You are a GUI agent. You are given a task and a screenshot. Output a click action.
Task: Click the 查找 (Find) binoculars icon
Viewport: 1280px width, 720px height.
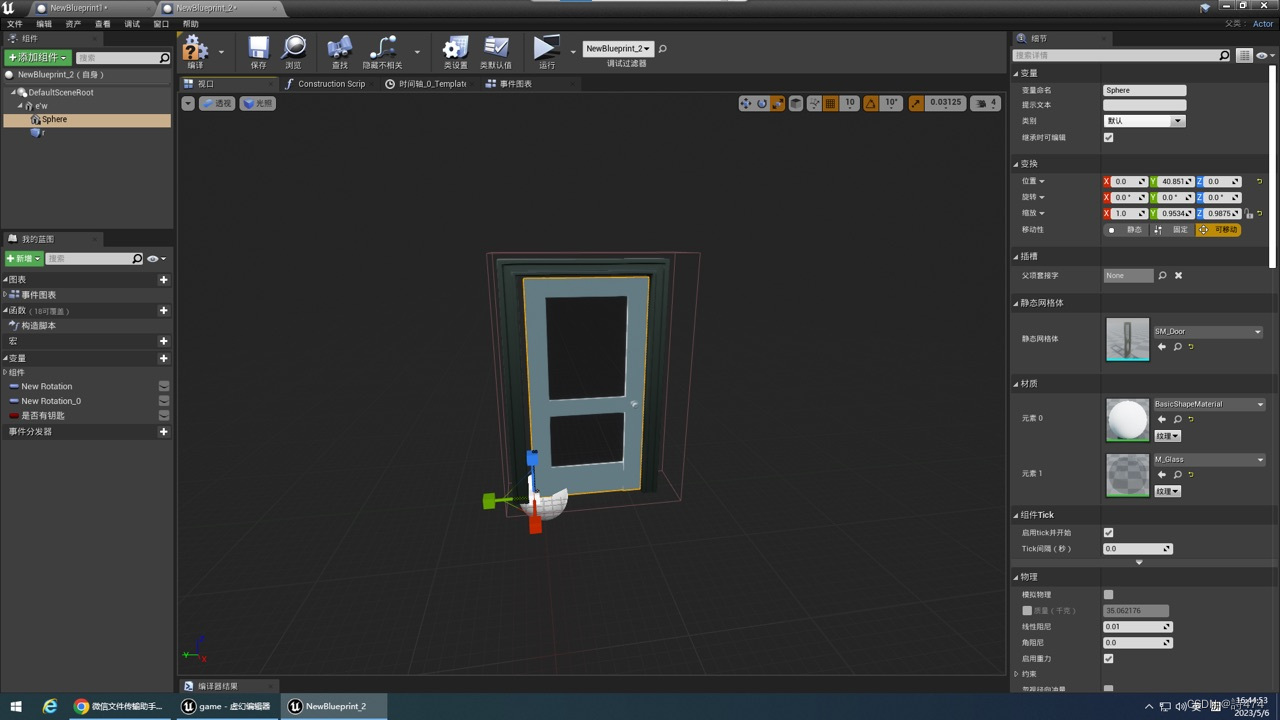[x=340, y=47]
